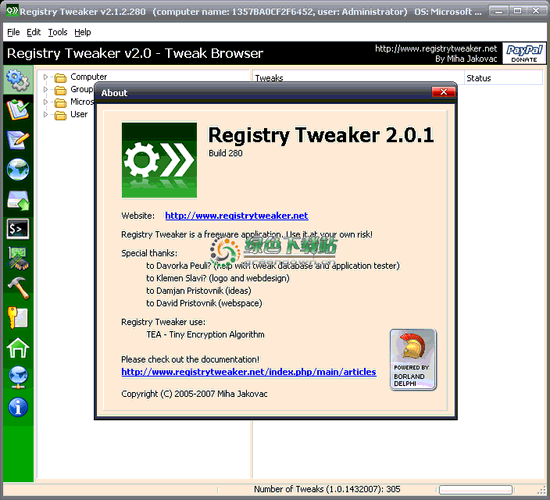Open the File menu

click(13, 32)
